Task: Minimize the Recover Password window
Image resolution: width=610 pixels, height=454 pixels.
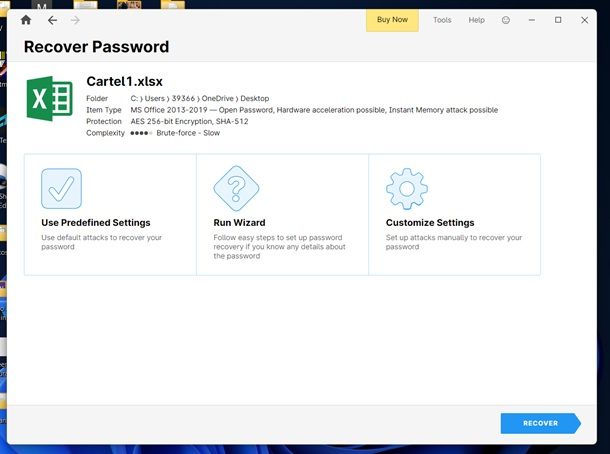Action: click(x=532, y=20)
